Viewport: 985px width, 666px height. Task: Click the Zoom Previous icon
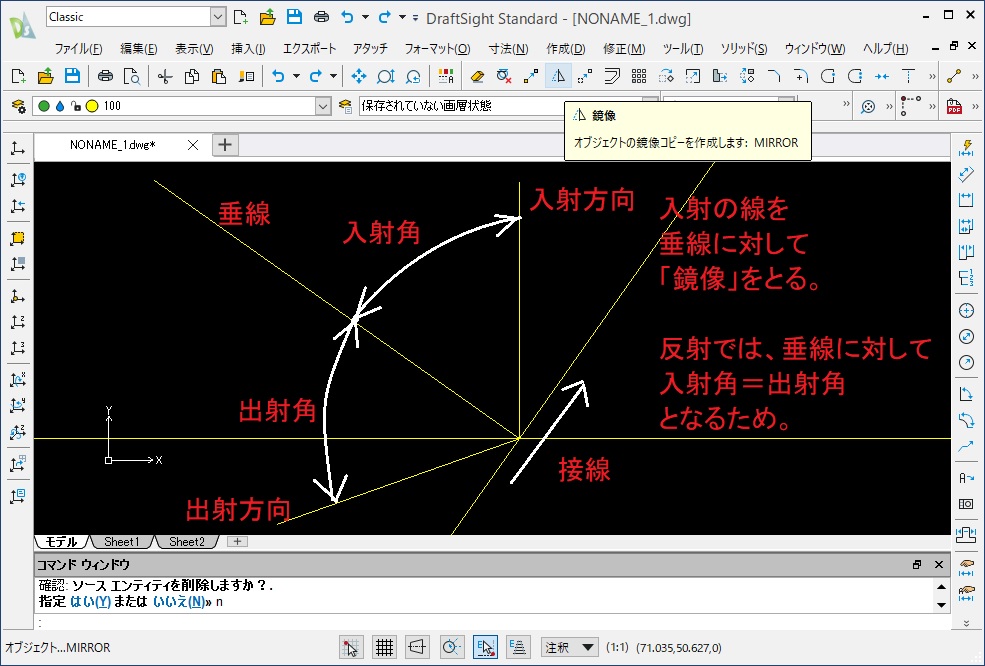tap(413, 77)
